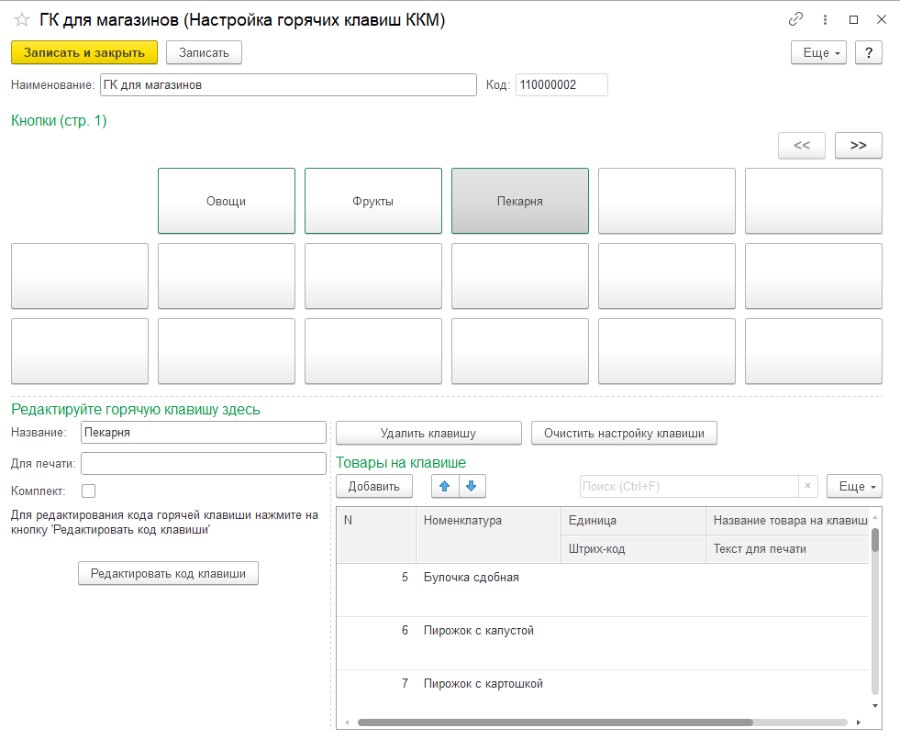Viewport: 900px width, 739px height.
Task: Select the Пекарня hotkey button
Action: click(x=520, y=201)
